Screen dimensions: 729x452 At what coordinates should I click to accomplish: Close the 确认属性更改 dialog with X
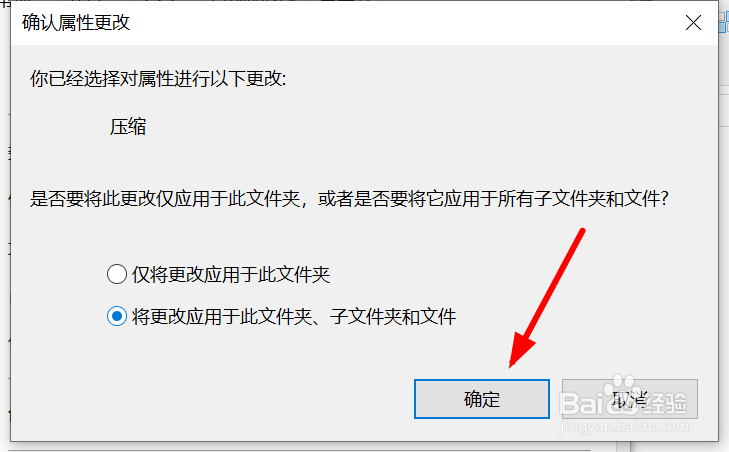pyautogui.click(x=693, y=22)
